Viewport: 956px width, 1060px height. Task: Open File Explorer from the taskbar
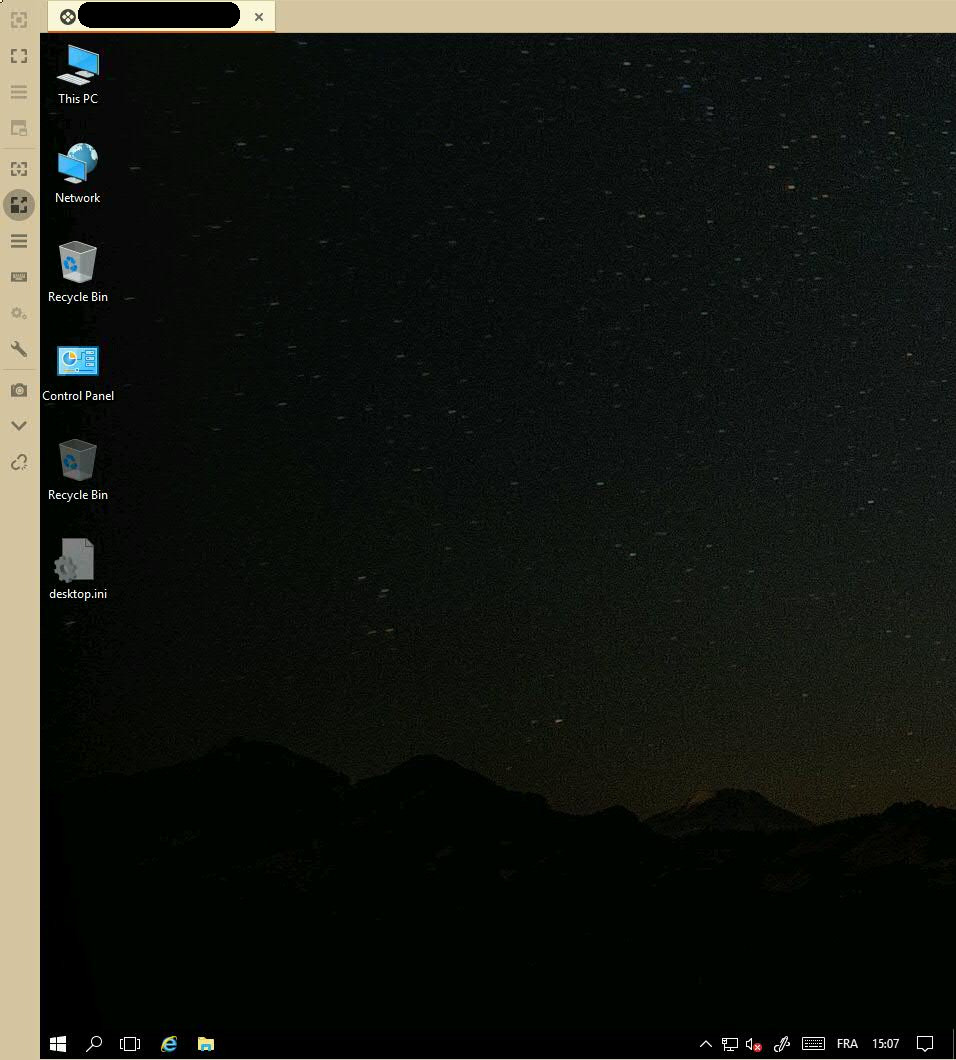coord(206,1043)
